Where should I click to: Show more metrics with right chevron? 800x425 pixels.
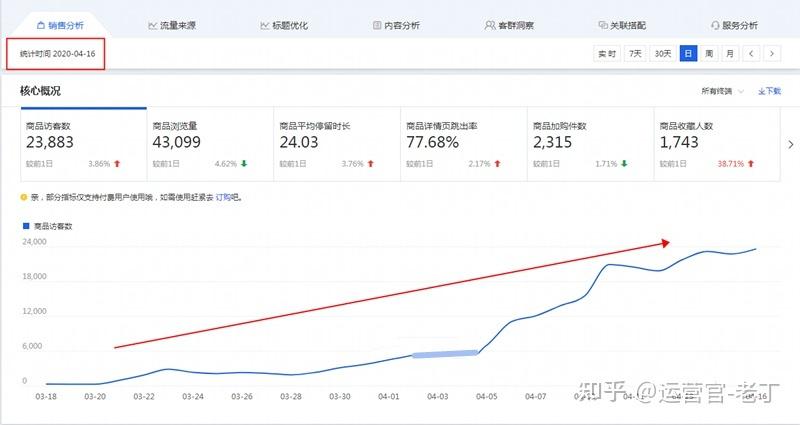pos(791,144)
